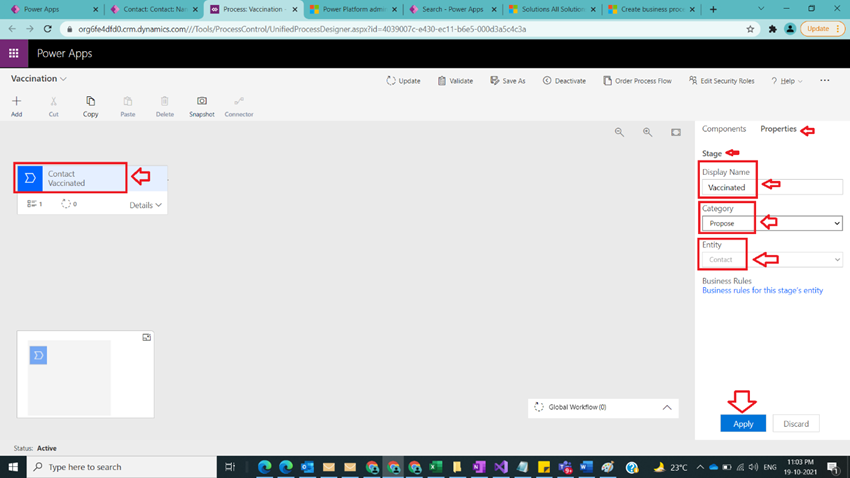
Task: Open Outlook from the taskbar
Action: coord(307,467)
